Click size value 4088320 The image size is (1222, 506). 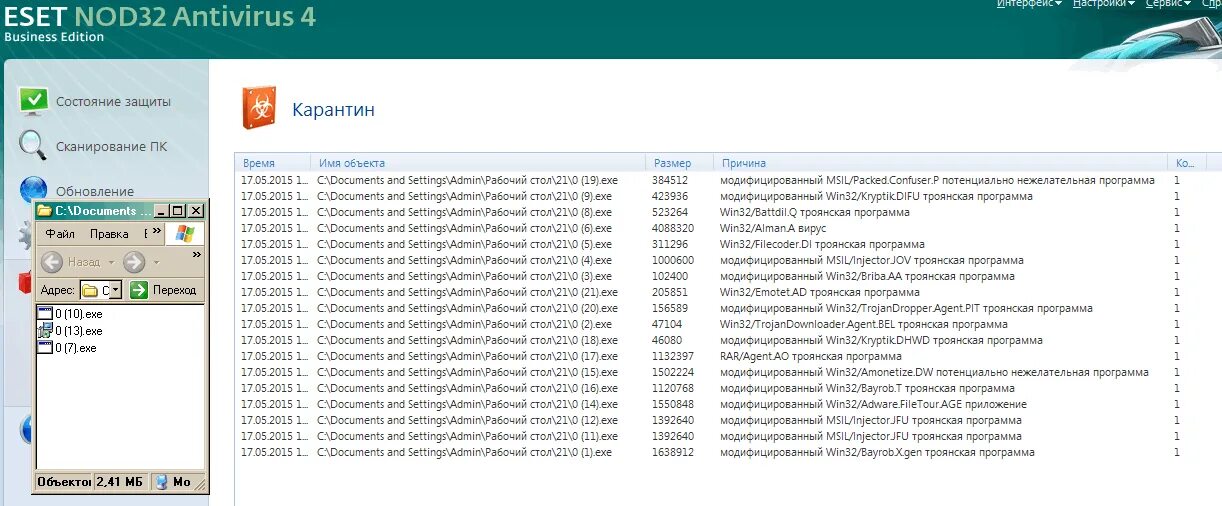point(673,228)
